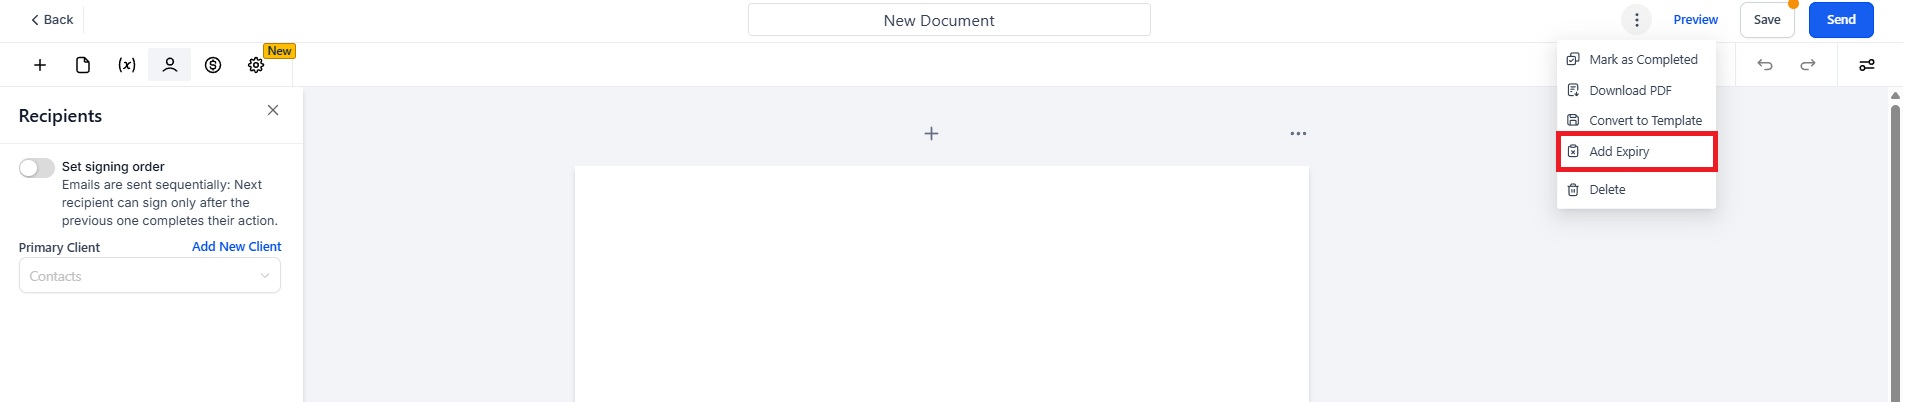Expand the Primary Client Contacts dropdown
The image size is (1907, 402).
(x=150, y=276)
